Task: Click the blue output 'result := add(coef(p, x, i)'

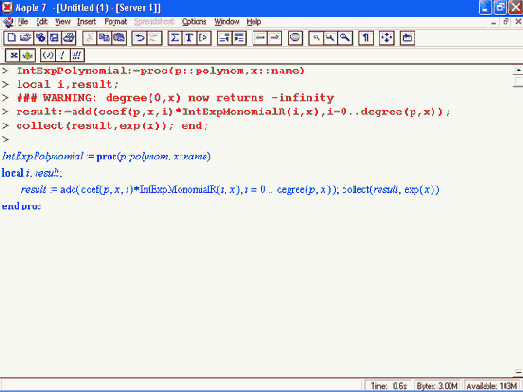Action: pyautogui.click(x=230, y=189)
